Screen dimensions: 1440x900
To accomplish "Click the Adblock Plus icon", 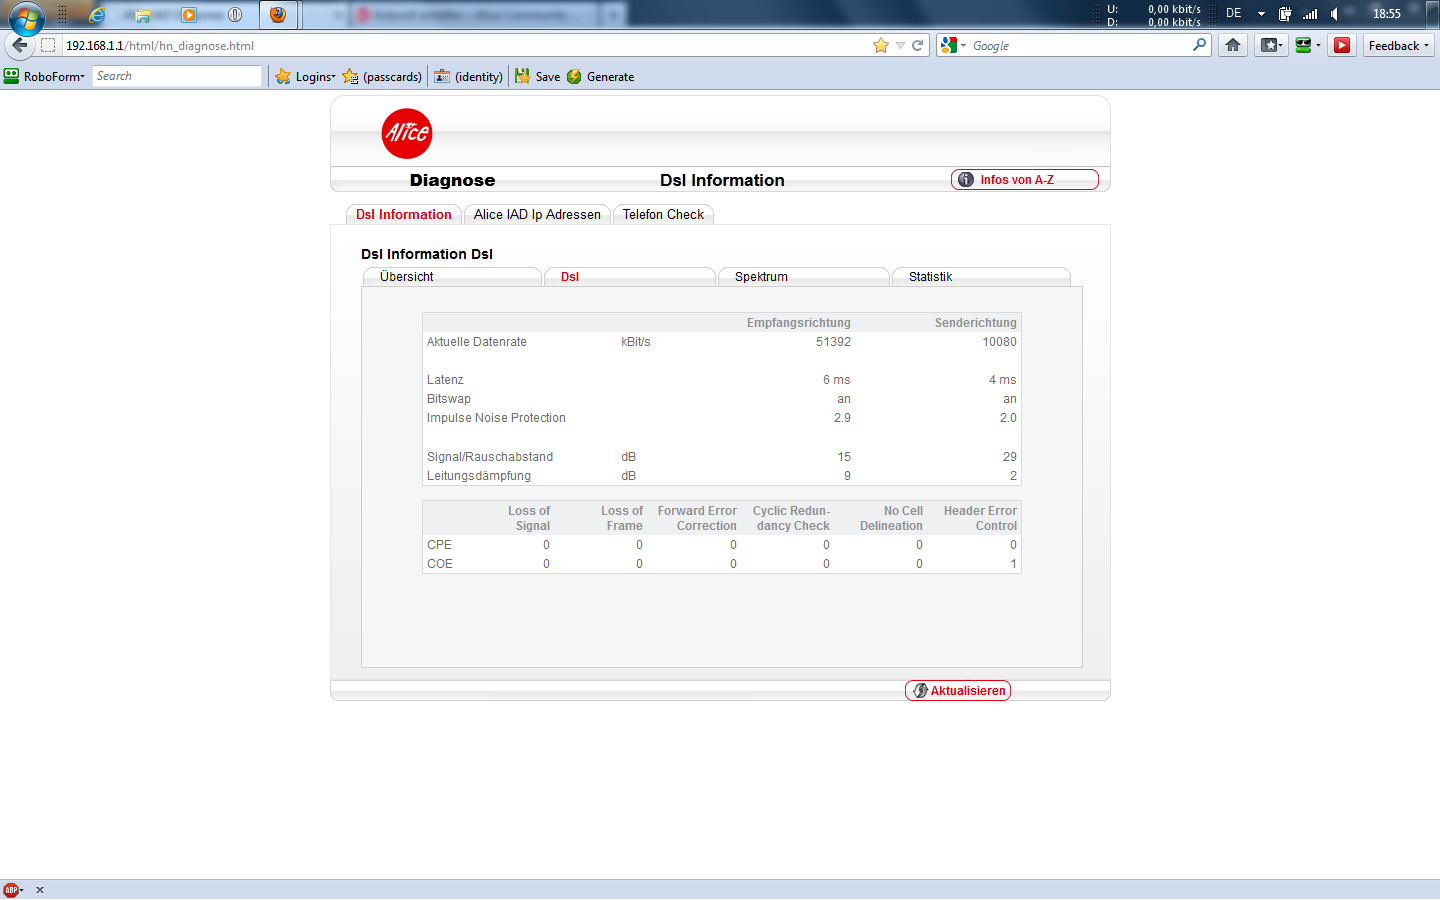I will point(11,890).
